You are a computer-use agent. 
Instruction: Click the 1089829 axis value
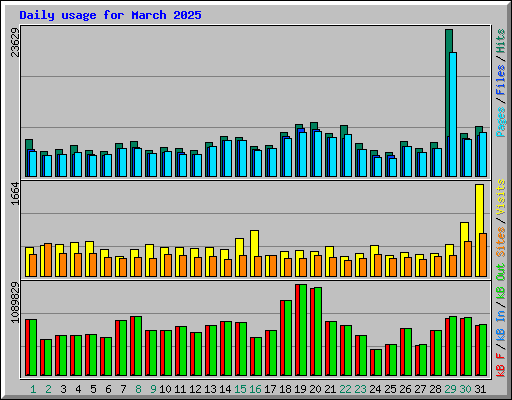pyautogui.click(x=15, y=302)
